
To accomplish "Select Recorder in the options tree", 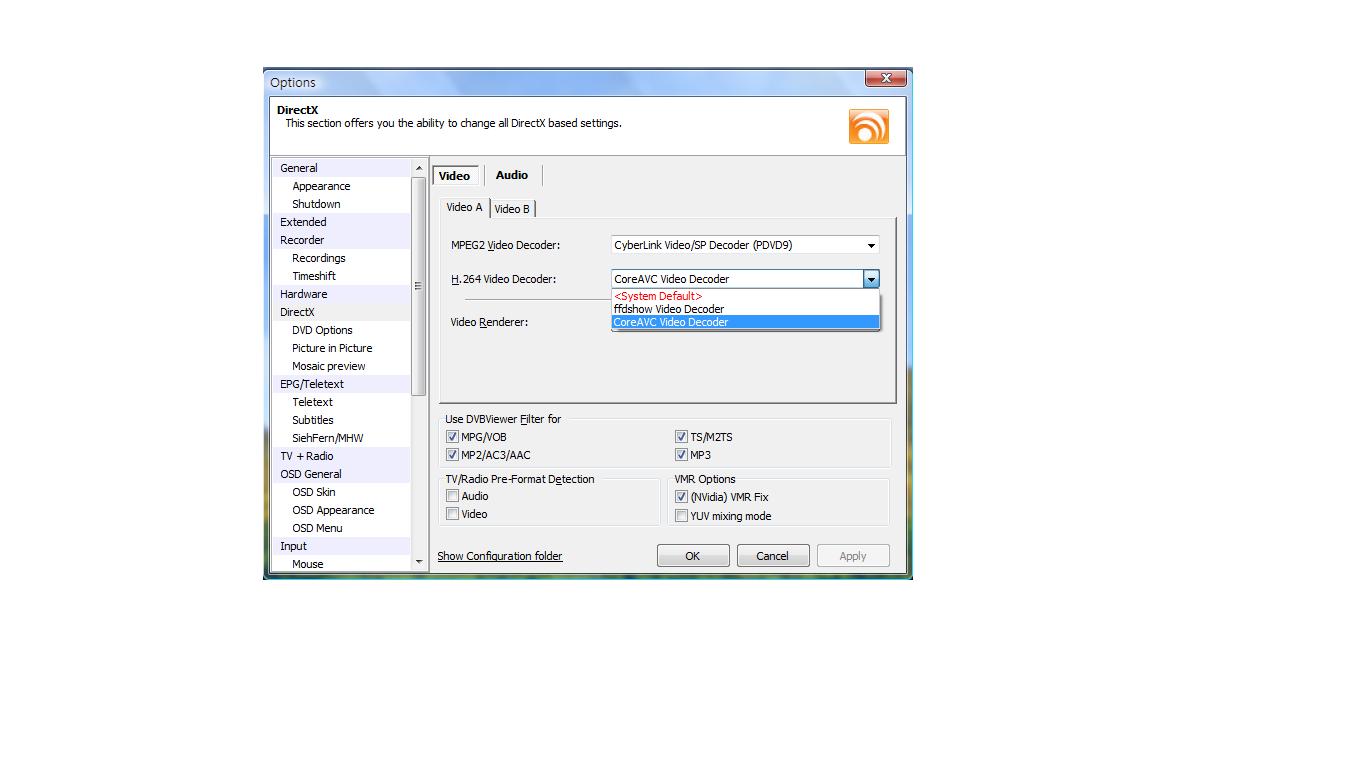I will point(302,240).
